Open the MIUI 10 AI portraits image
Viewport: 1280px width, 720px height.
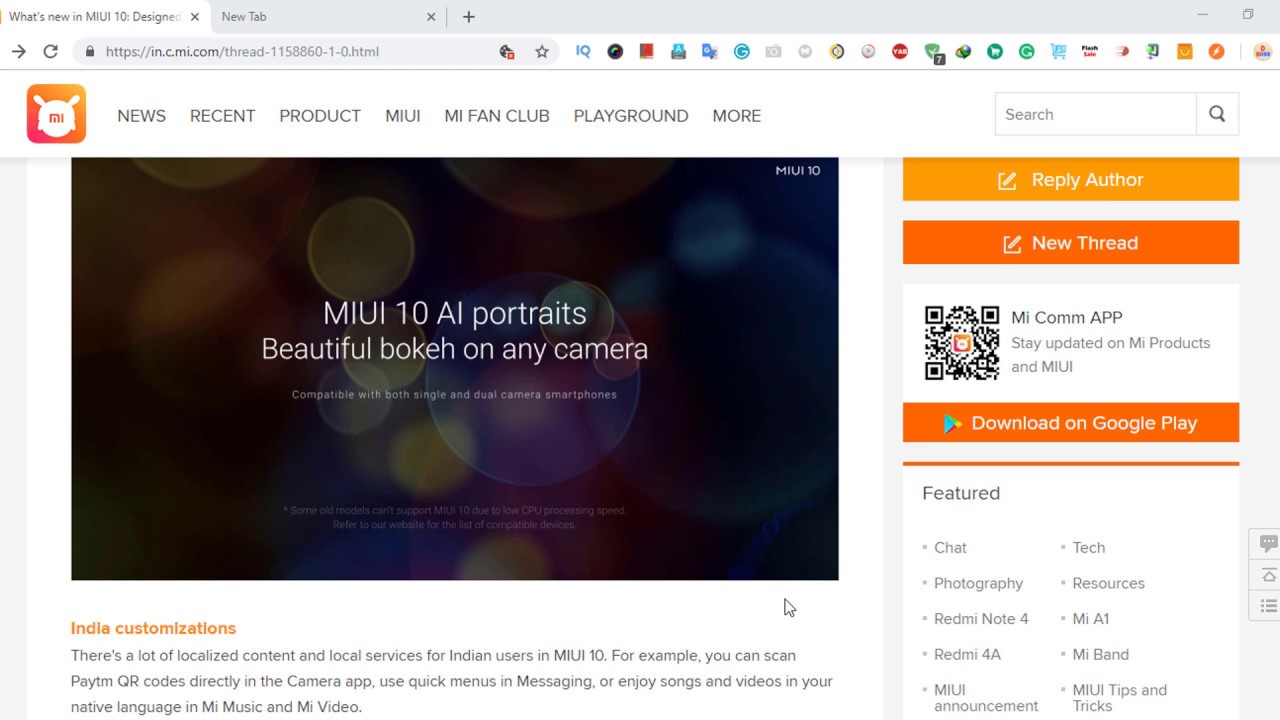[455, 369]
